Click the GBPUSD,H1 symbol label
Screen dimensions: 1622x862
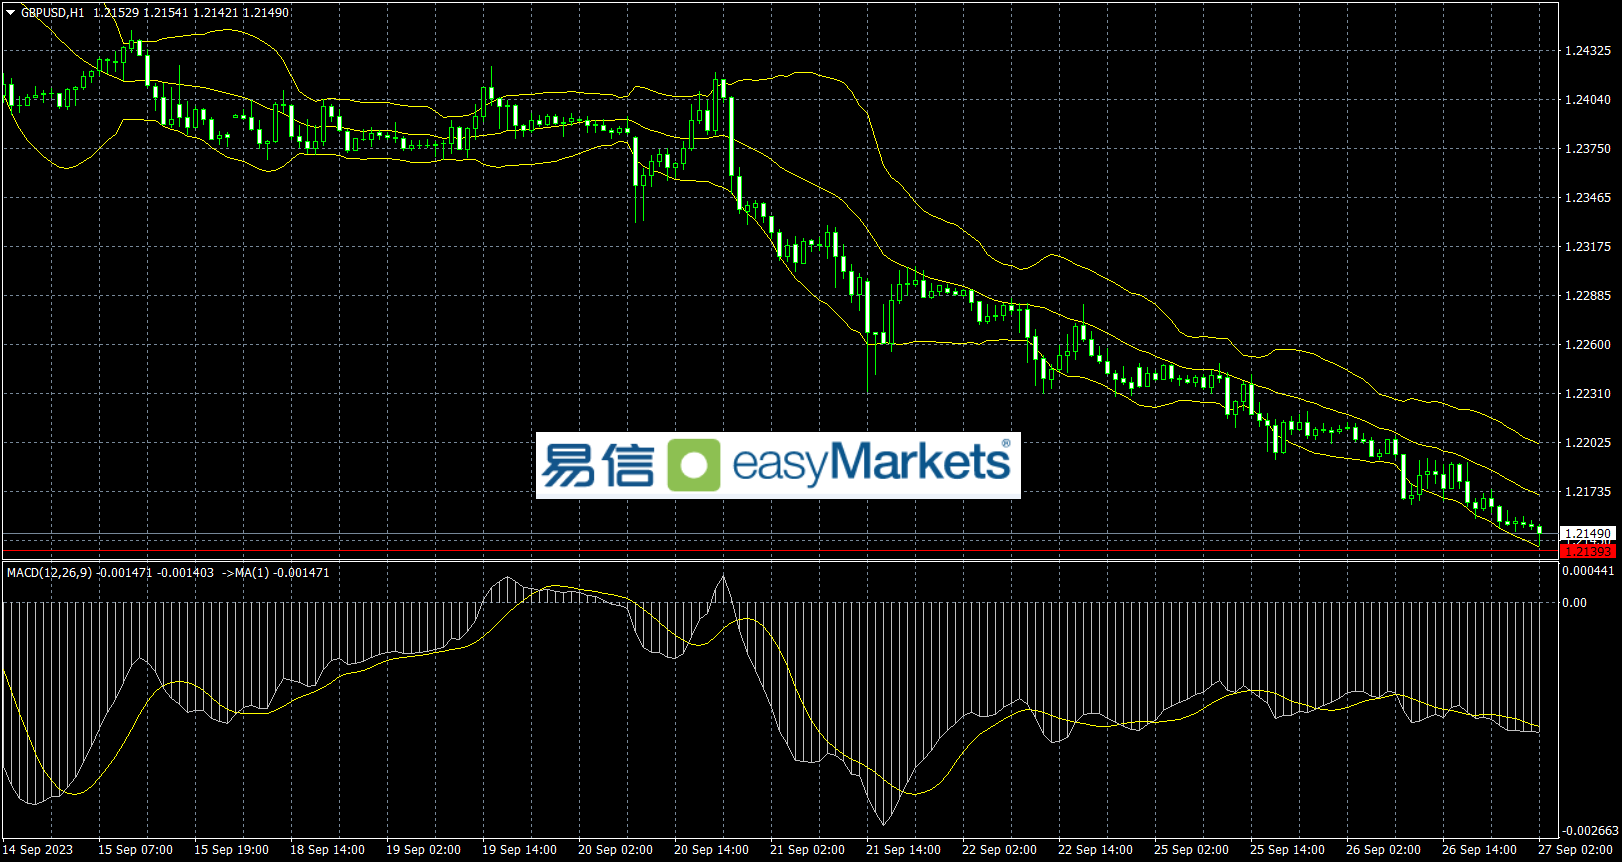52,13
